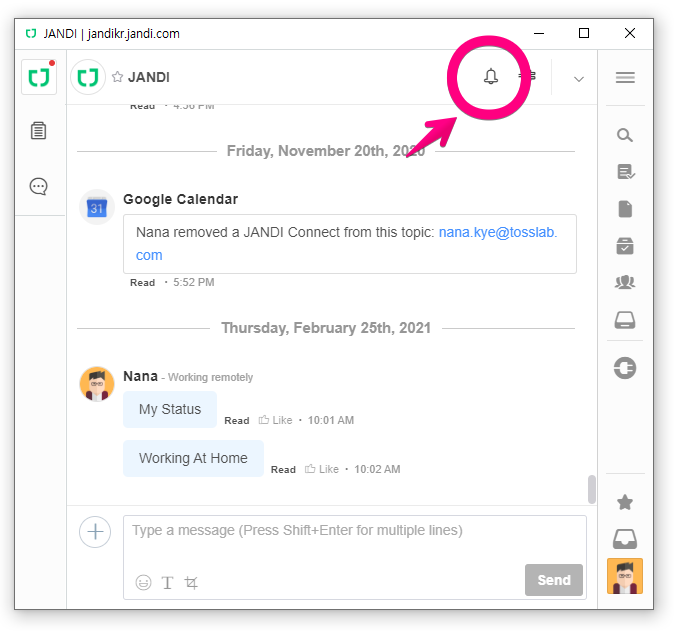Open the Google Calendar avatar
Viewport: 674px width, 631px height.
coord(97,207)
